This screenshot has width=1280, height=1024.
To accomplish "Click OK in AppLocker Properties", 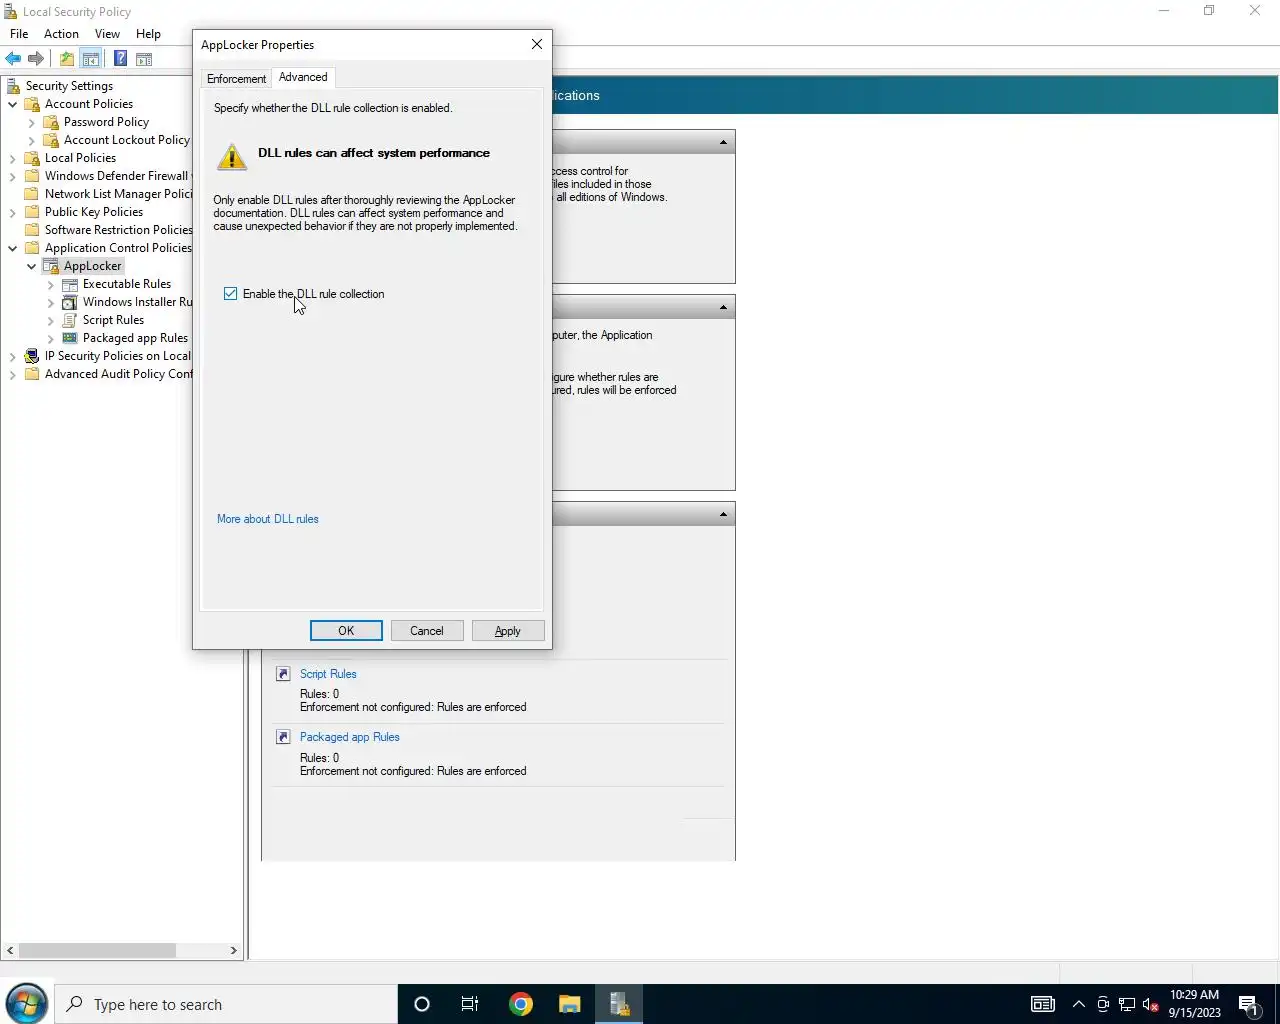I will pos(346,631).
